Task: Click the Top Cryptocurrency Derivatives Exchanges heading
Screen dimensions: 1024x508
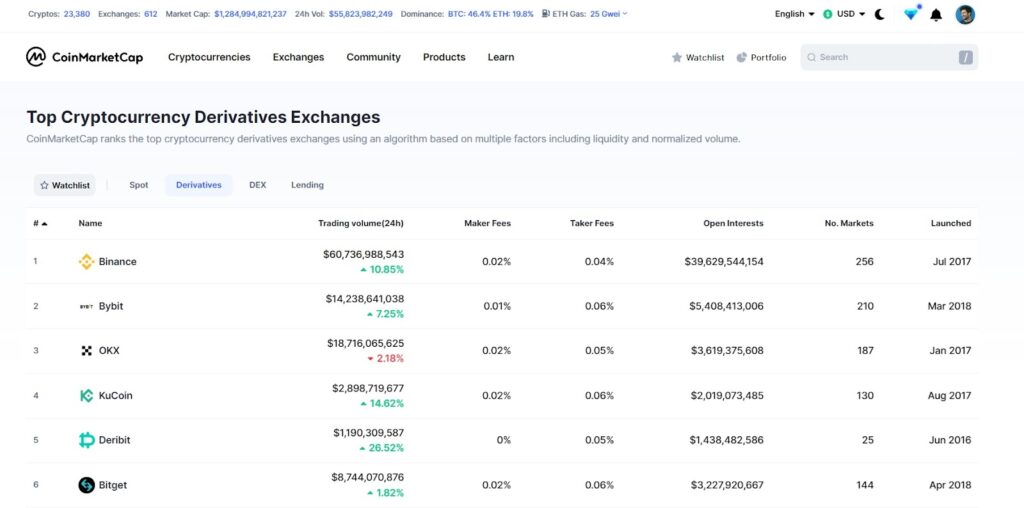Action: [x=203, y=118]
